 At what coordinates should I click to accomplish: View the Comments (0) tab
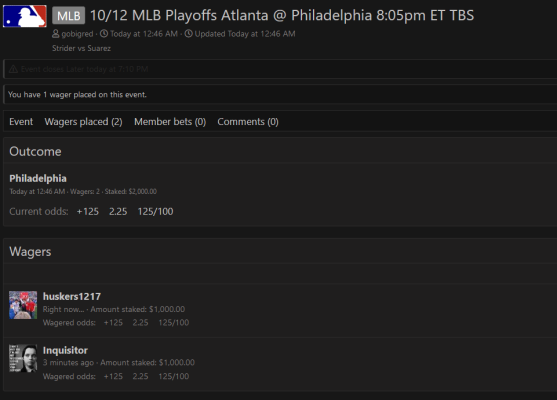(x=248, y=122)
